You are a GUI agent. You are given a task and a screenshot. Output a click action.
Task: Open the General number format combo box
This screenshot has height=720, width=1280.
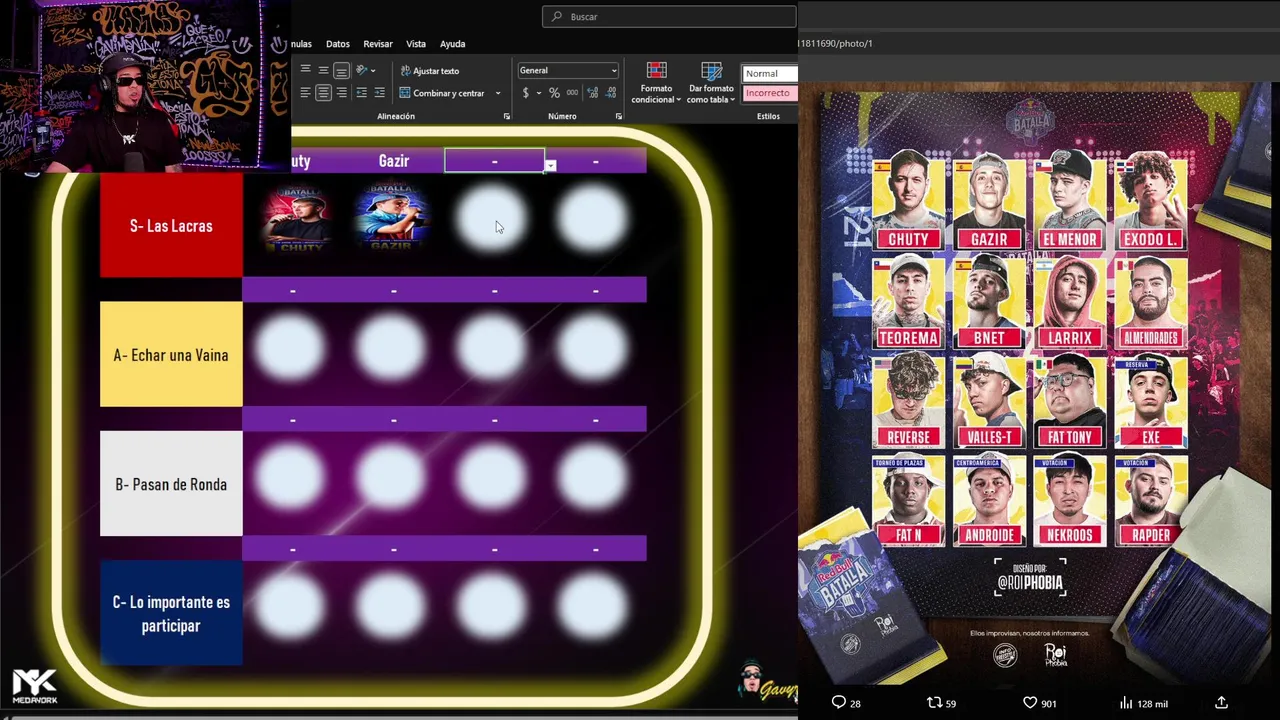pyautogui.click(x=568, y=70)
